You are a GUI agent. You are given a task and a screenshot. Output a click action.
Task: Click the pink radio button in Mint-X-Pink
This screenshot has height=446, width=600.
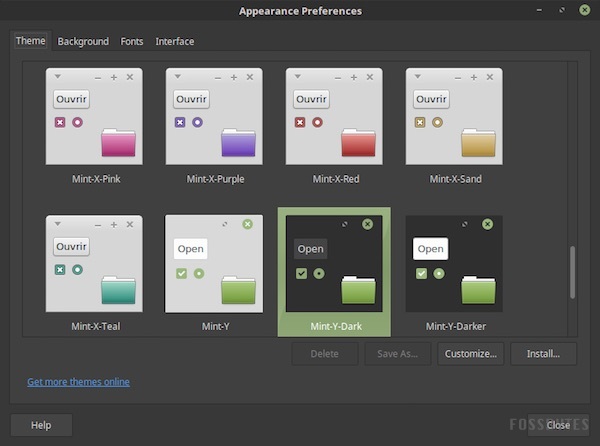[77, 122]
